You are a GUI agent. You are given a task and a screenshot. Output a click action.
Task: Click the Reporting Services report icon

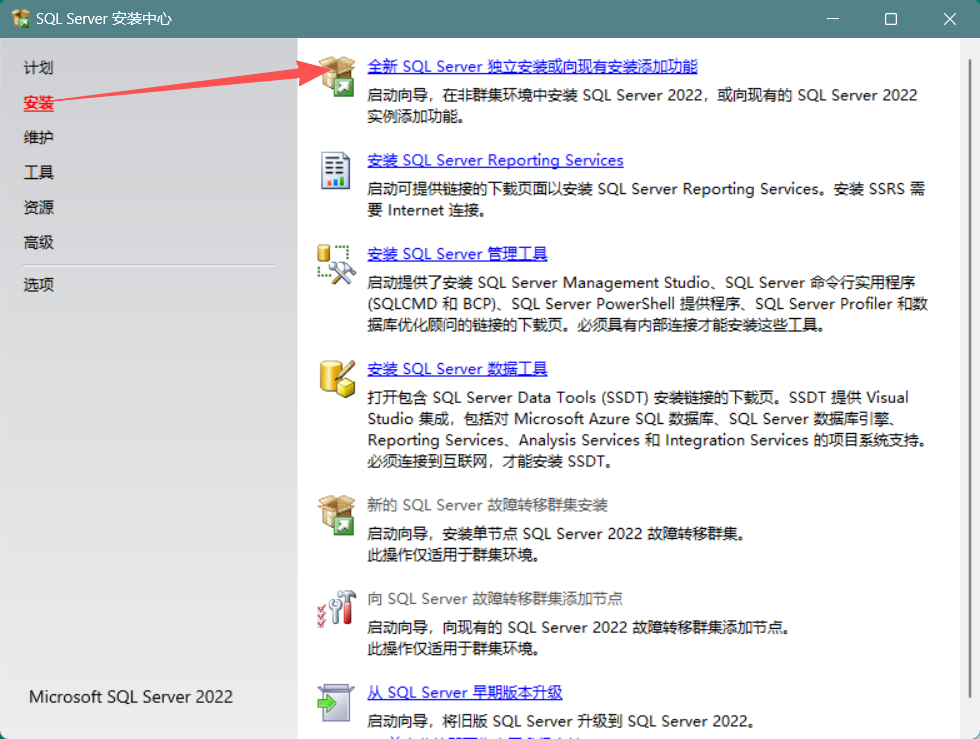click(x=336, y=169)
